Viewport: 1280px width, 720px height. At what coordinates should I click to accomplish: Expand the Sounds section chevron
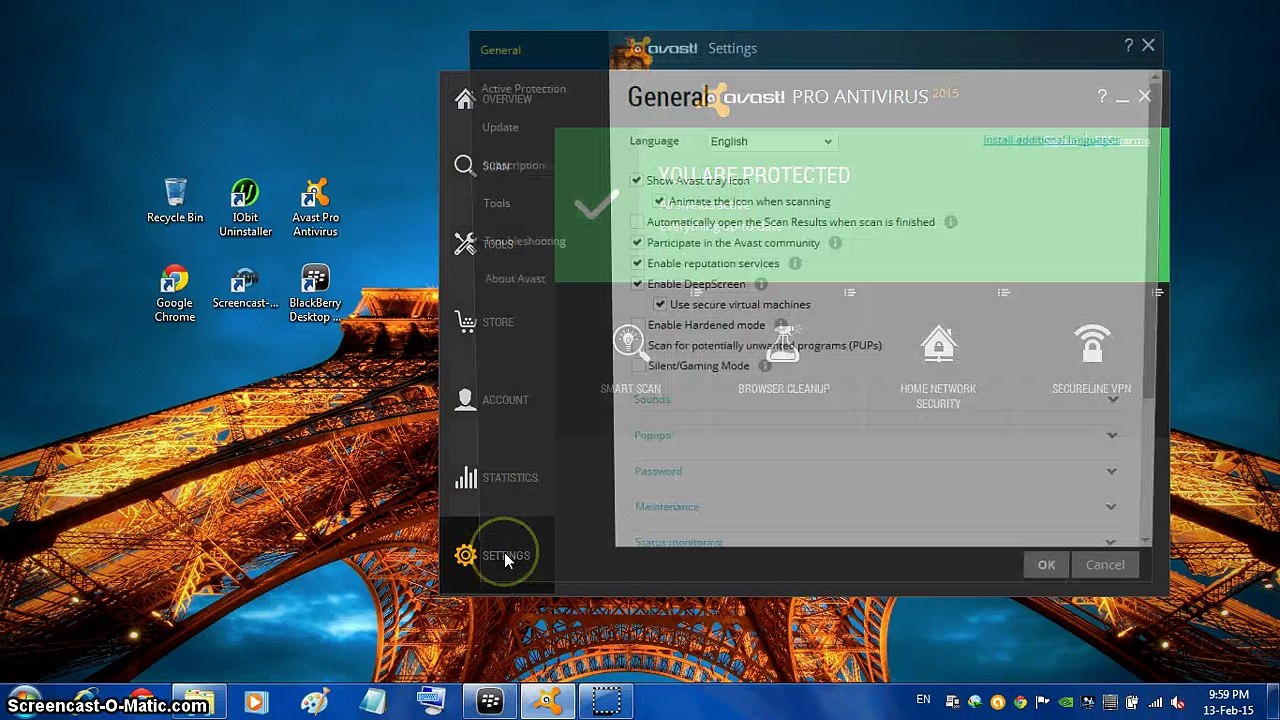pos(1113,399)
